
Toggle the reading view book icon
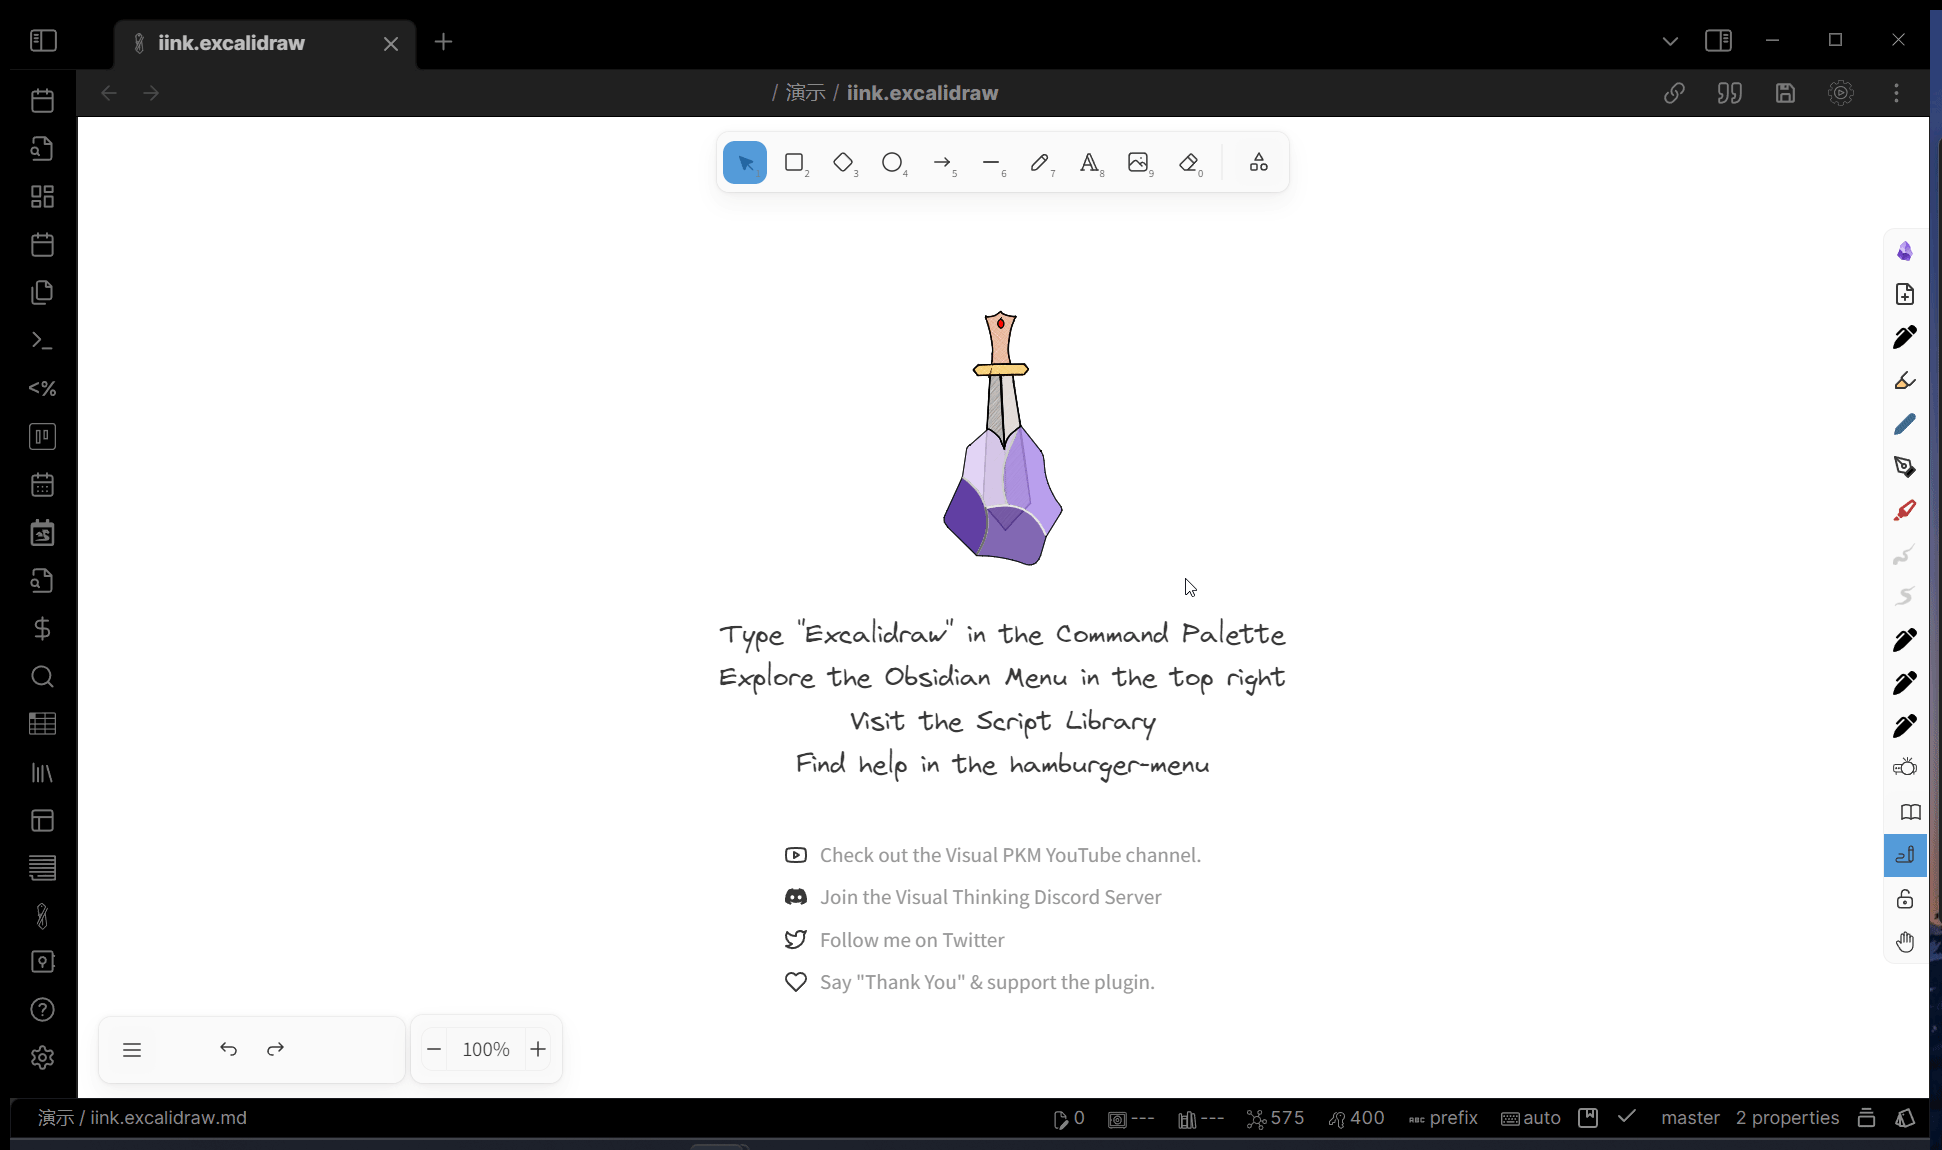(1910, 812)
